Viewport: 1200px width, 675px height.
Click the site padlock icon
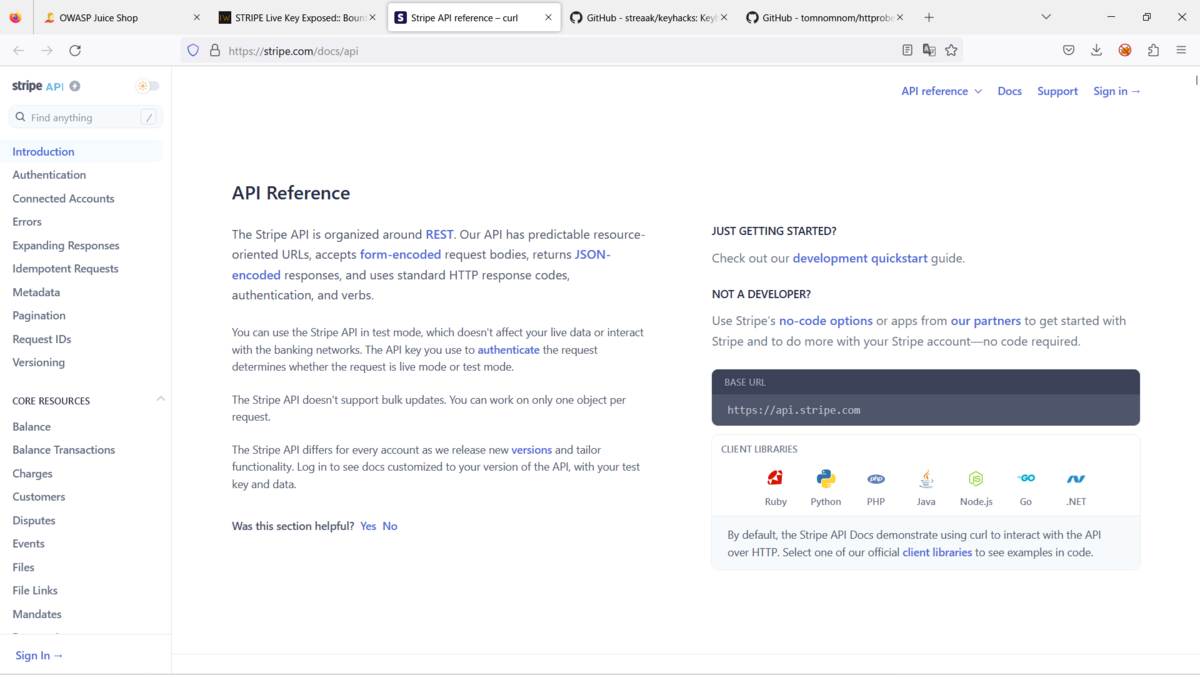coord(214,50)
